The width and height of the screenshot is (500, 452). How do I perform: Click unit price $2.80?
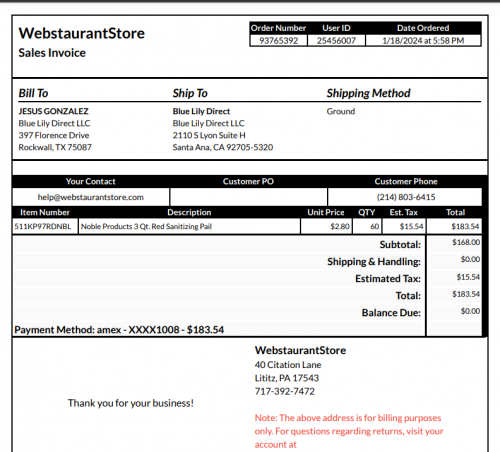point(340,227)
